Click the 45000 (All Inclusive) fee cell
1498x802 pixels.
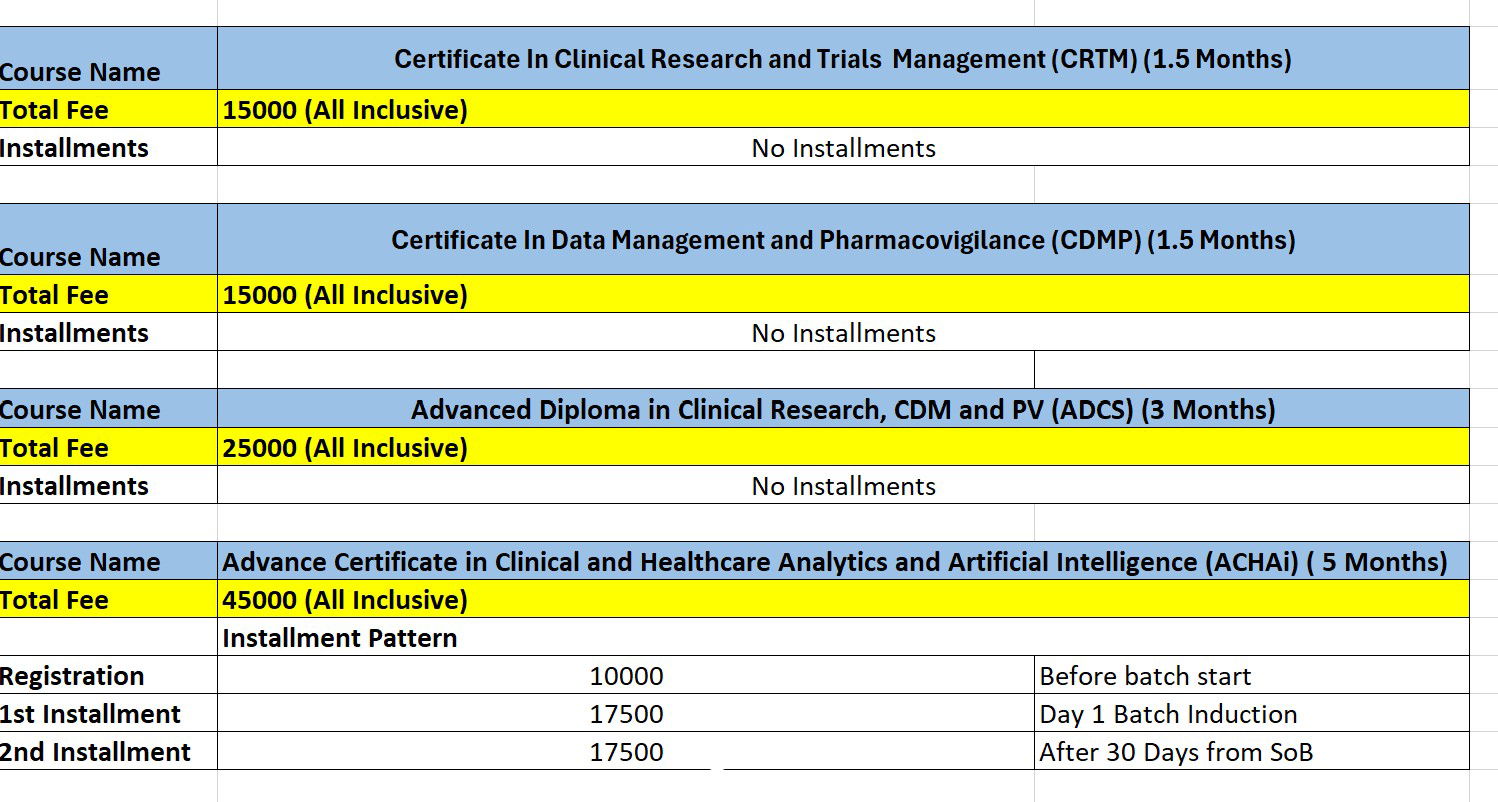[345, 600]
